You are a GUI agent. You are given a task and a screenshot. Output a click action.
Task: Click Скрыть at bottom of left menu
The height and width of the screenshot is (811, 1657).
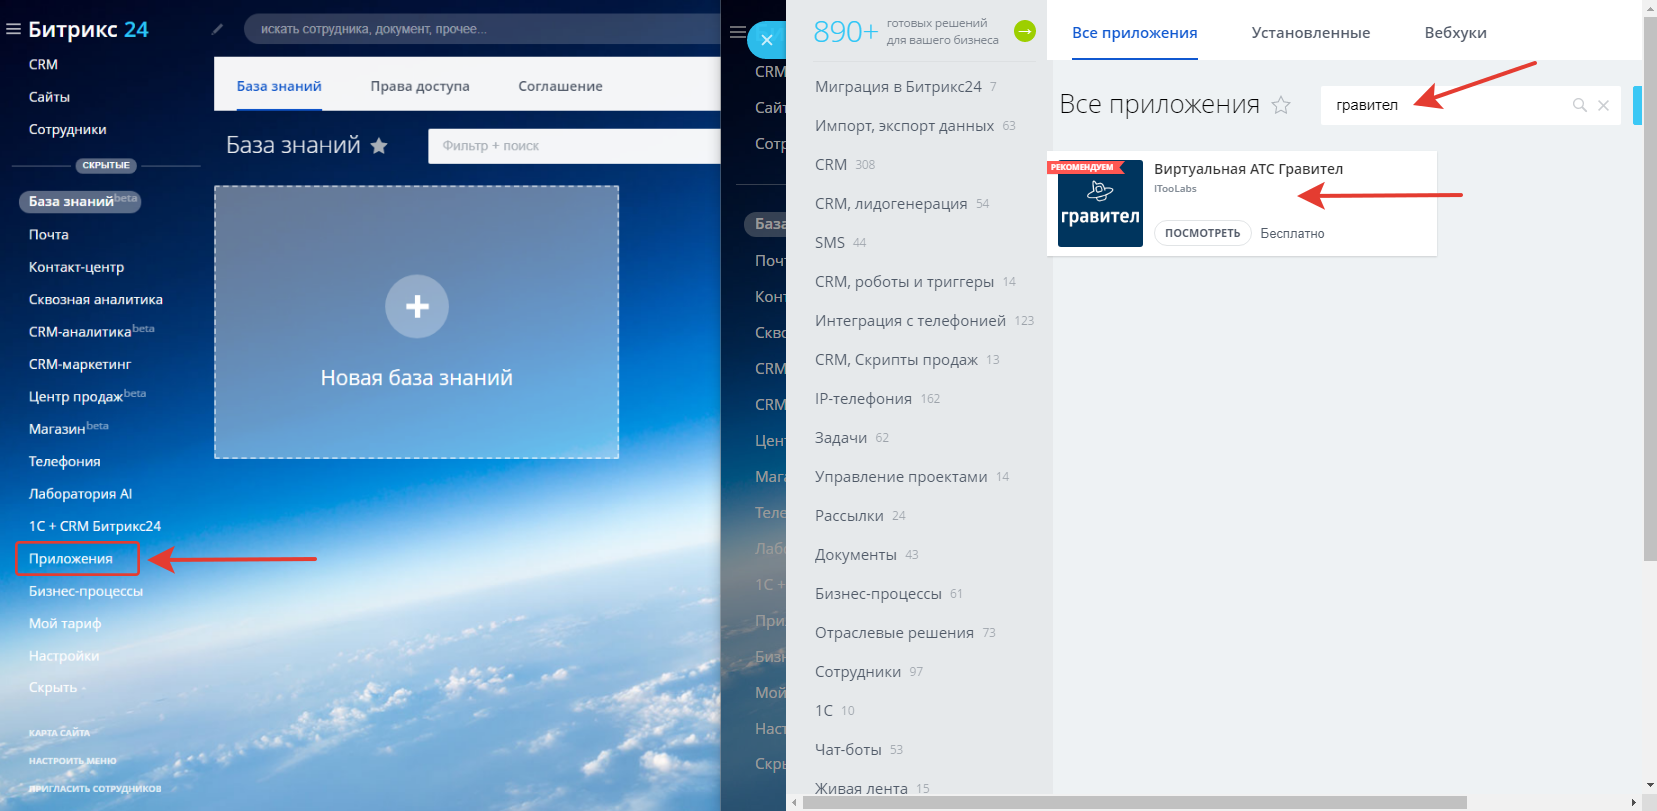coord(57,688)
